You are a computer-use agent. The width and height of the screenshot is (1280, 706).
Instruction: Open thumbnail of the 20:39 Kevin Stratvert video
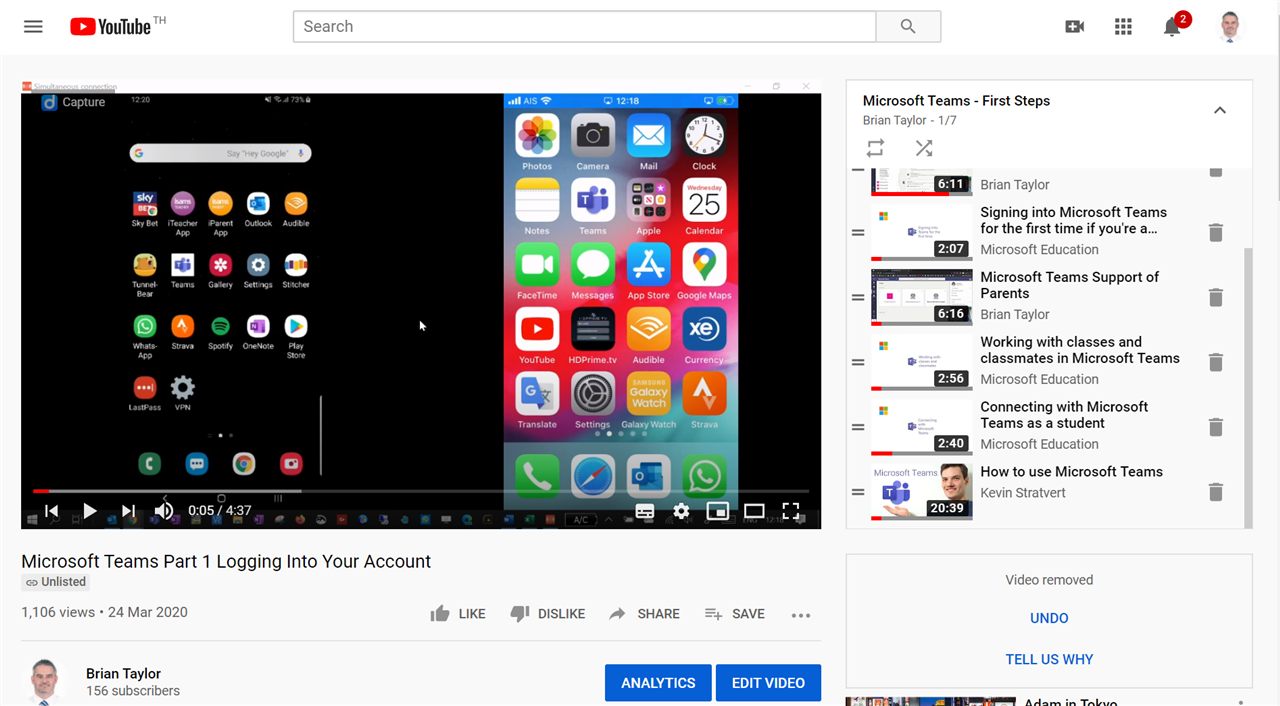[x=922, y=492]
